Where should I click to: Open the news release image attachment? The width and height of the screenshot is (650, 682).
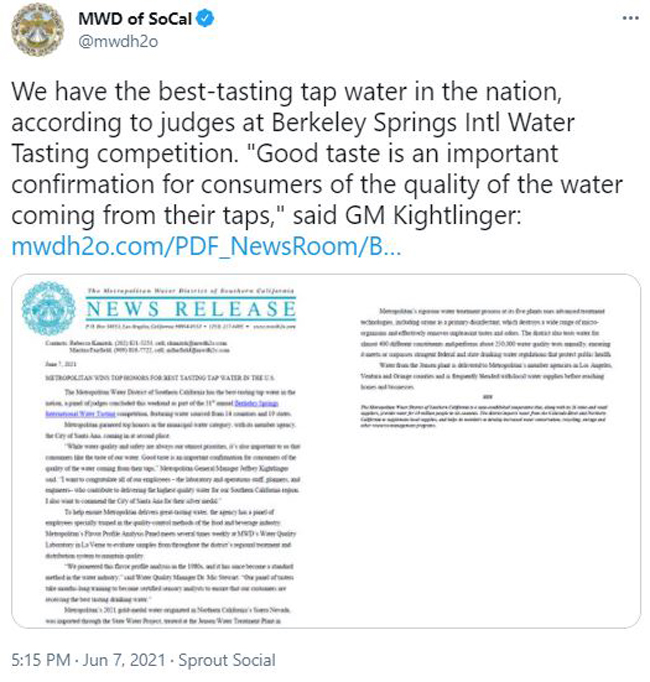[326, 451]
